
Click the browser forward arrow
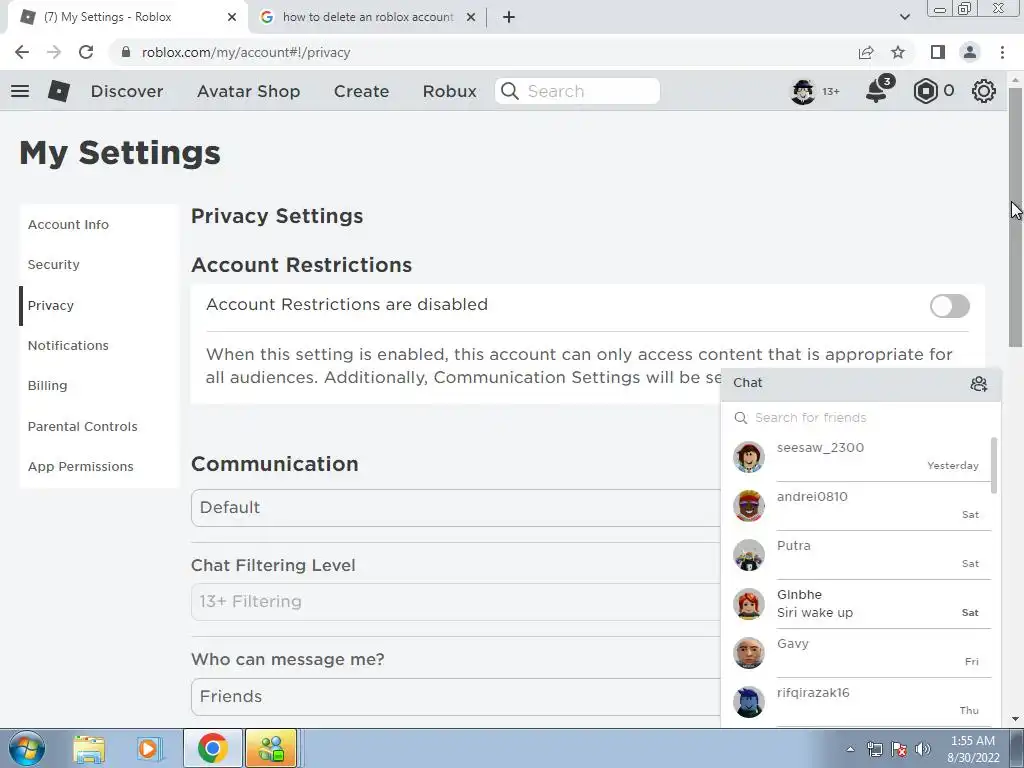54,52
